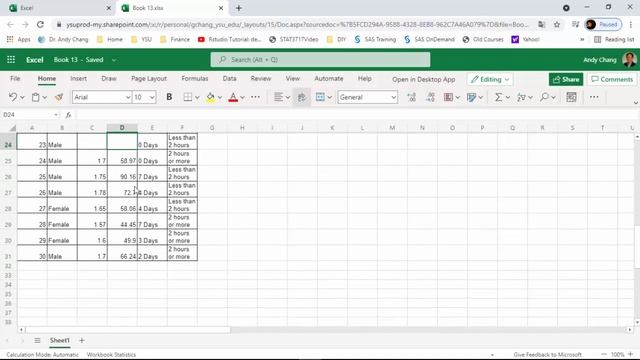Click the Share button
The height and width of the screenshot is (360, 640).
point(566,80)
